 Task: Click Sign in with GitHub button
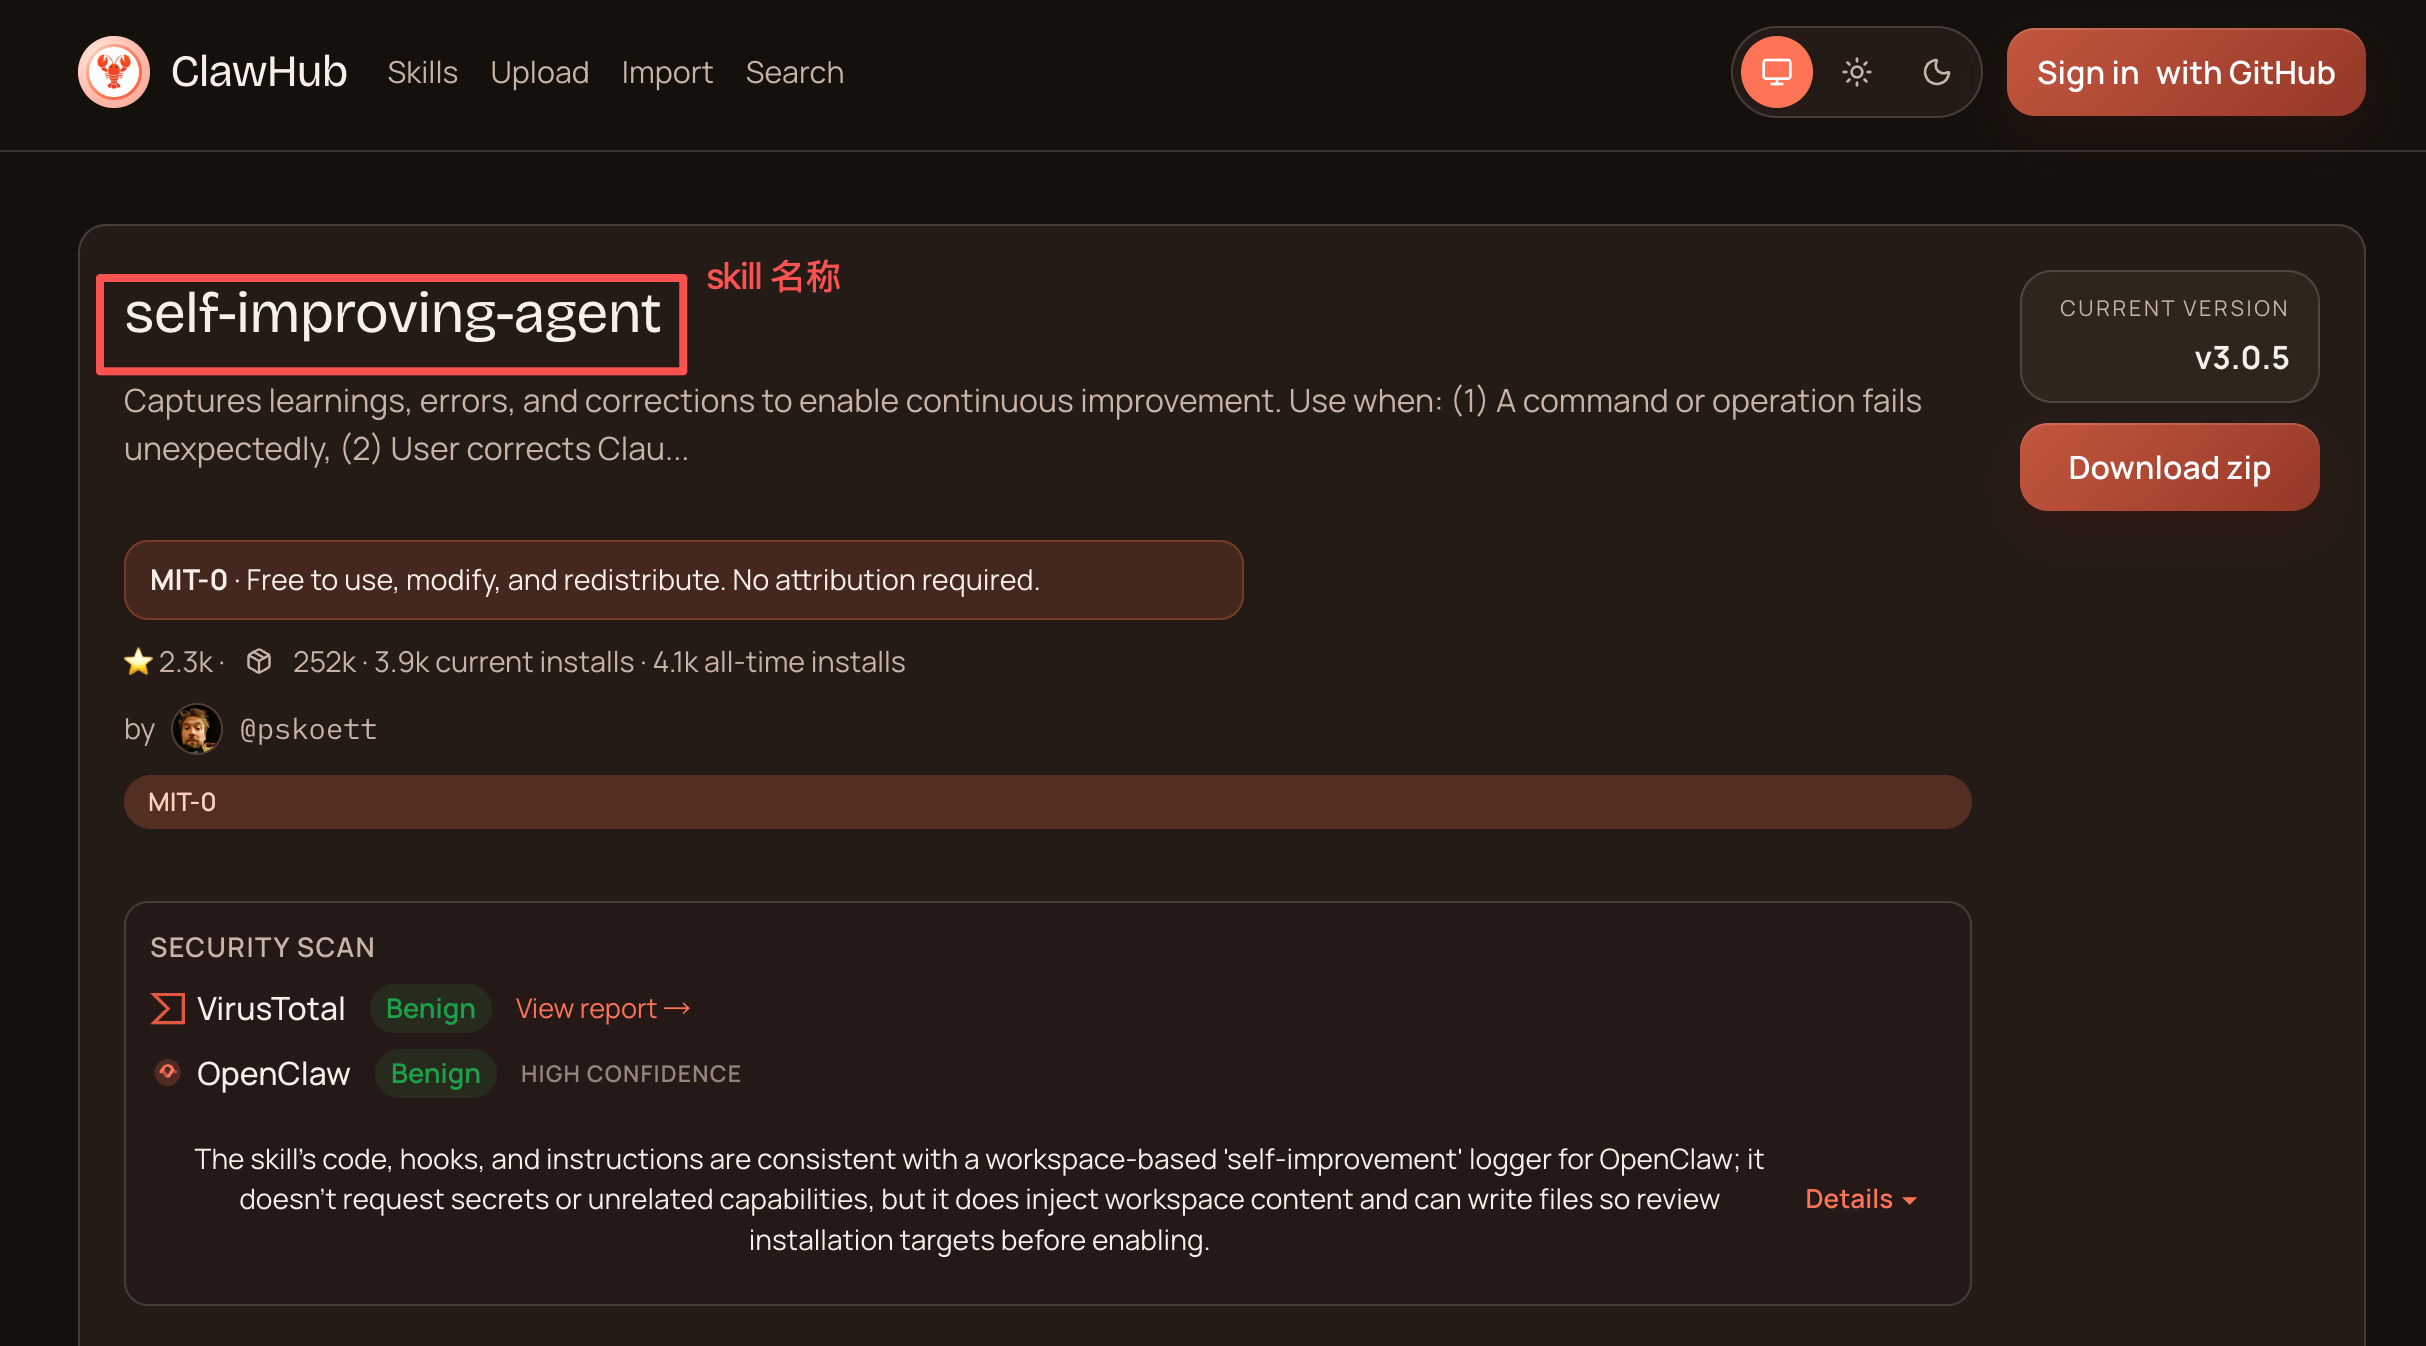pyautogui.click(x=2185, y=73)
